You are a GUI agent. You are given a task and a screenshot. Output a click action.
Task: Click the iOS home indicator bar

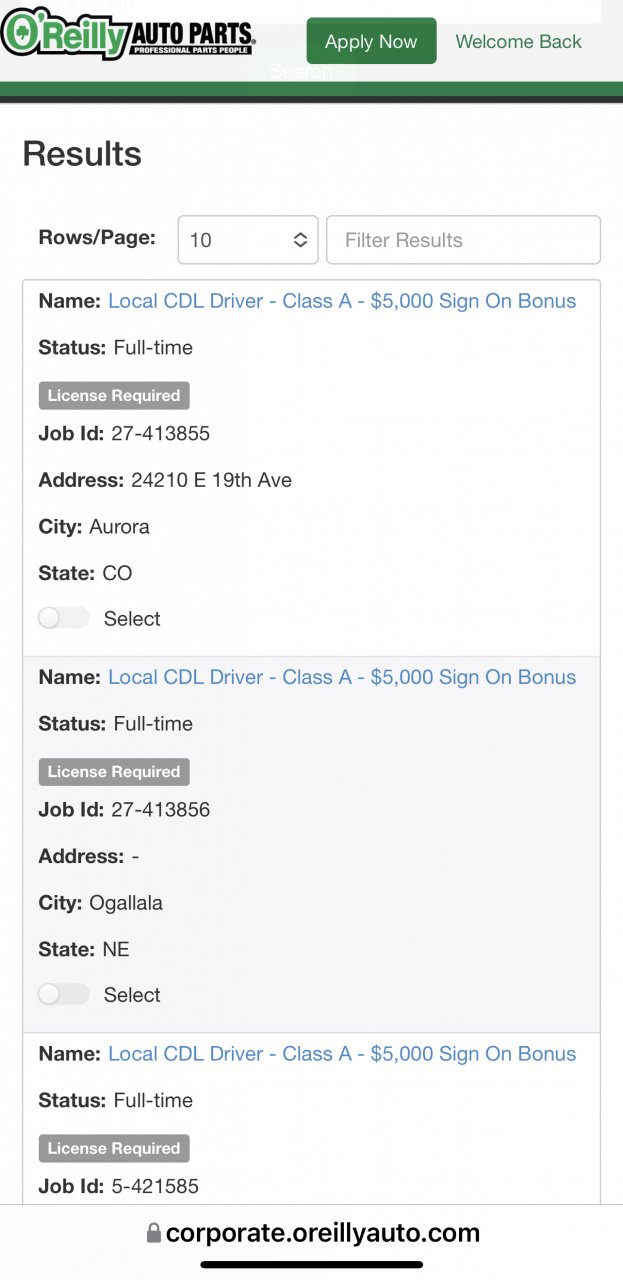312,1265
